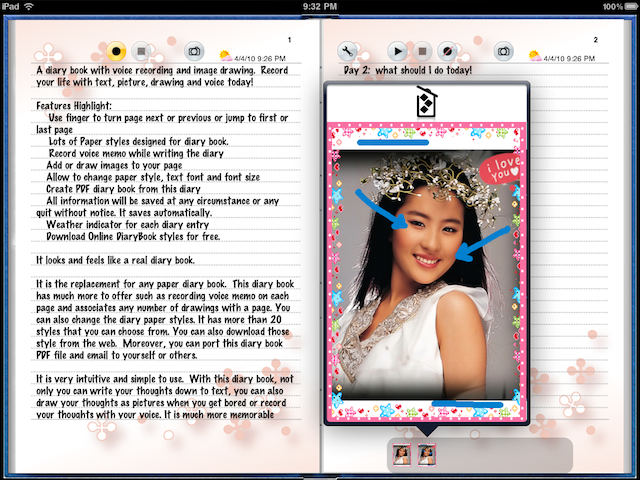
Task: Tap the weather indicator on left page
Action: click(225, 56)
